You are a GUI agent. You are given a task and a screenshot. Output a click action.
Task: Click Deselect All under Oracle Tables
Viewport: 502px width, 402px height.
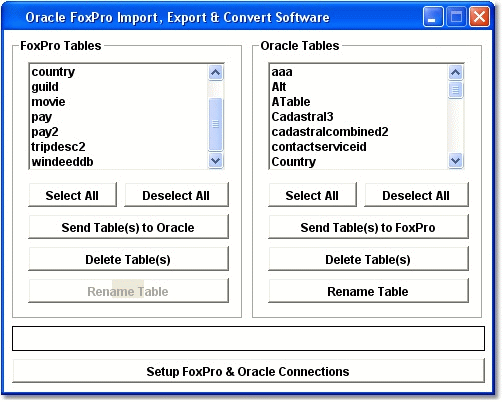[x=416, y=195]
